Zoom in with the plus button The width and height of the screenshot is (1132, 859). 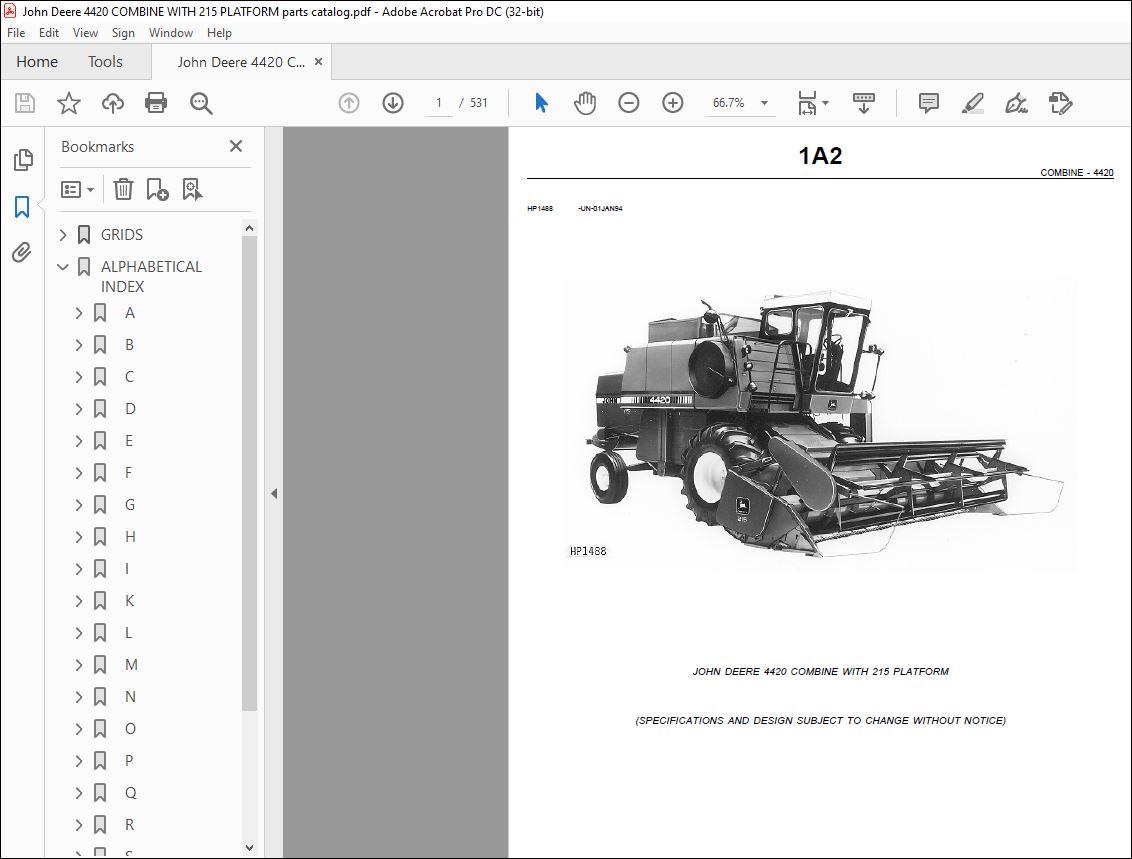673,103
